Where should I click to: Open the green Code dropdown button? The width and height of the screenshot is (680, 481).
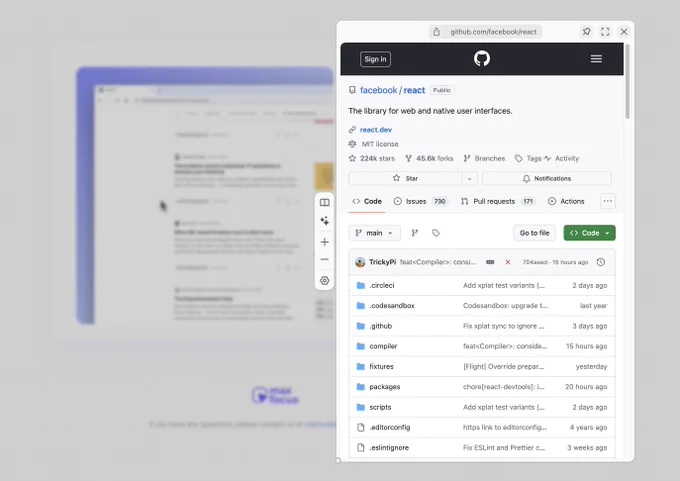click(x=589, y=233)
